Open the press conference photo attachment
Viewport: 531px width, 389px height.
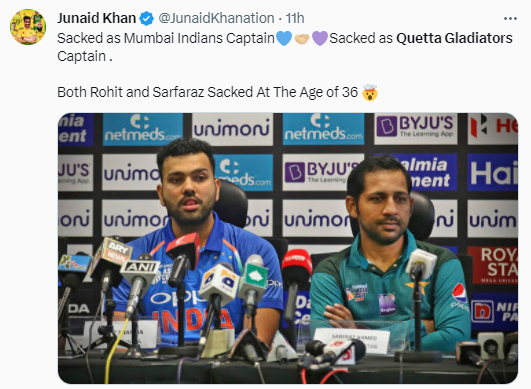pos(288,248)
